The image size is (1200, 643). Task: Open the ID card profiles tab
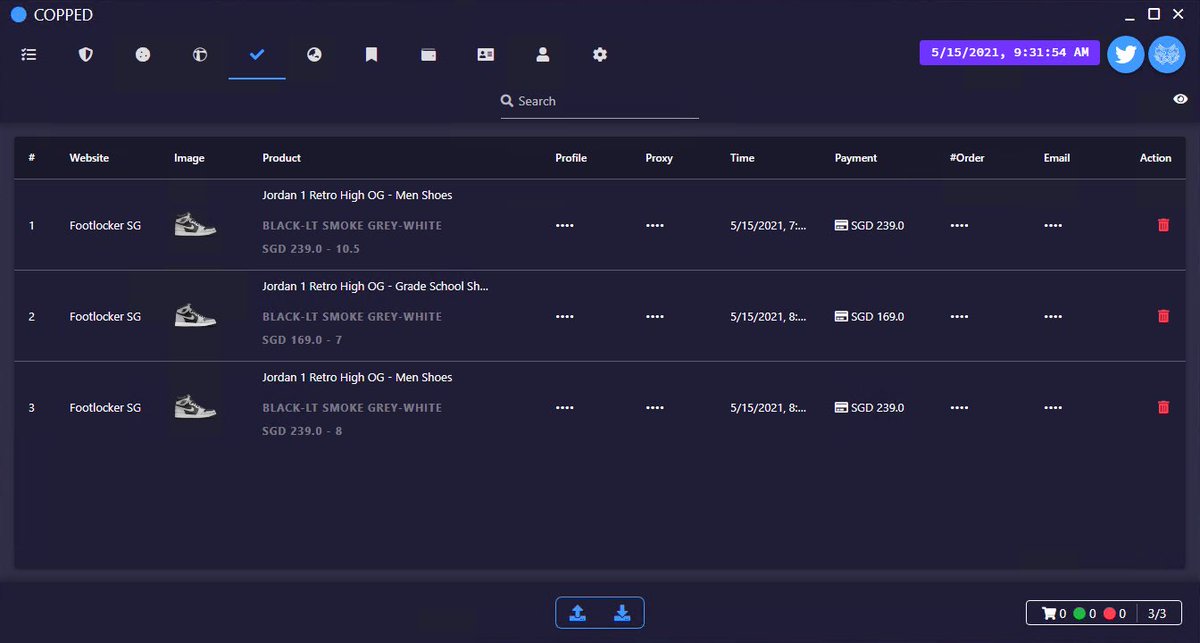(x=486, y=55)
